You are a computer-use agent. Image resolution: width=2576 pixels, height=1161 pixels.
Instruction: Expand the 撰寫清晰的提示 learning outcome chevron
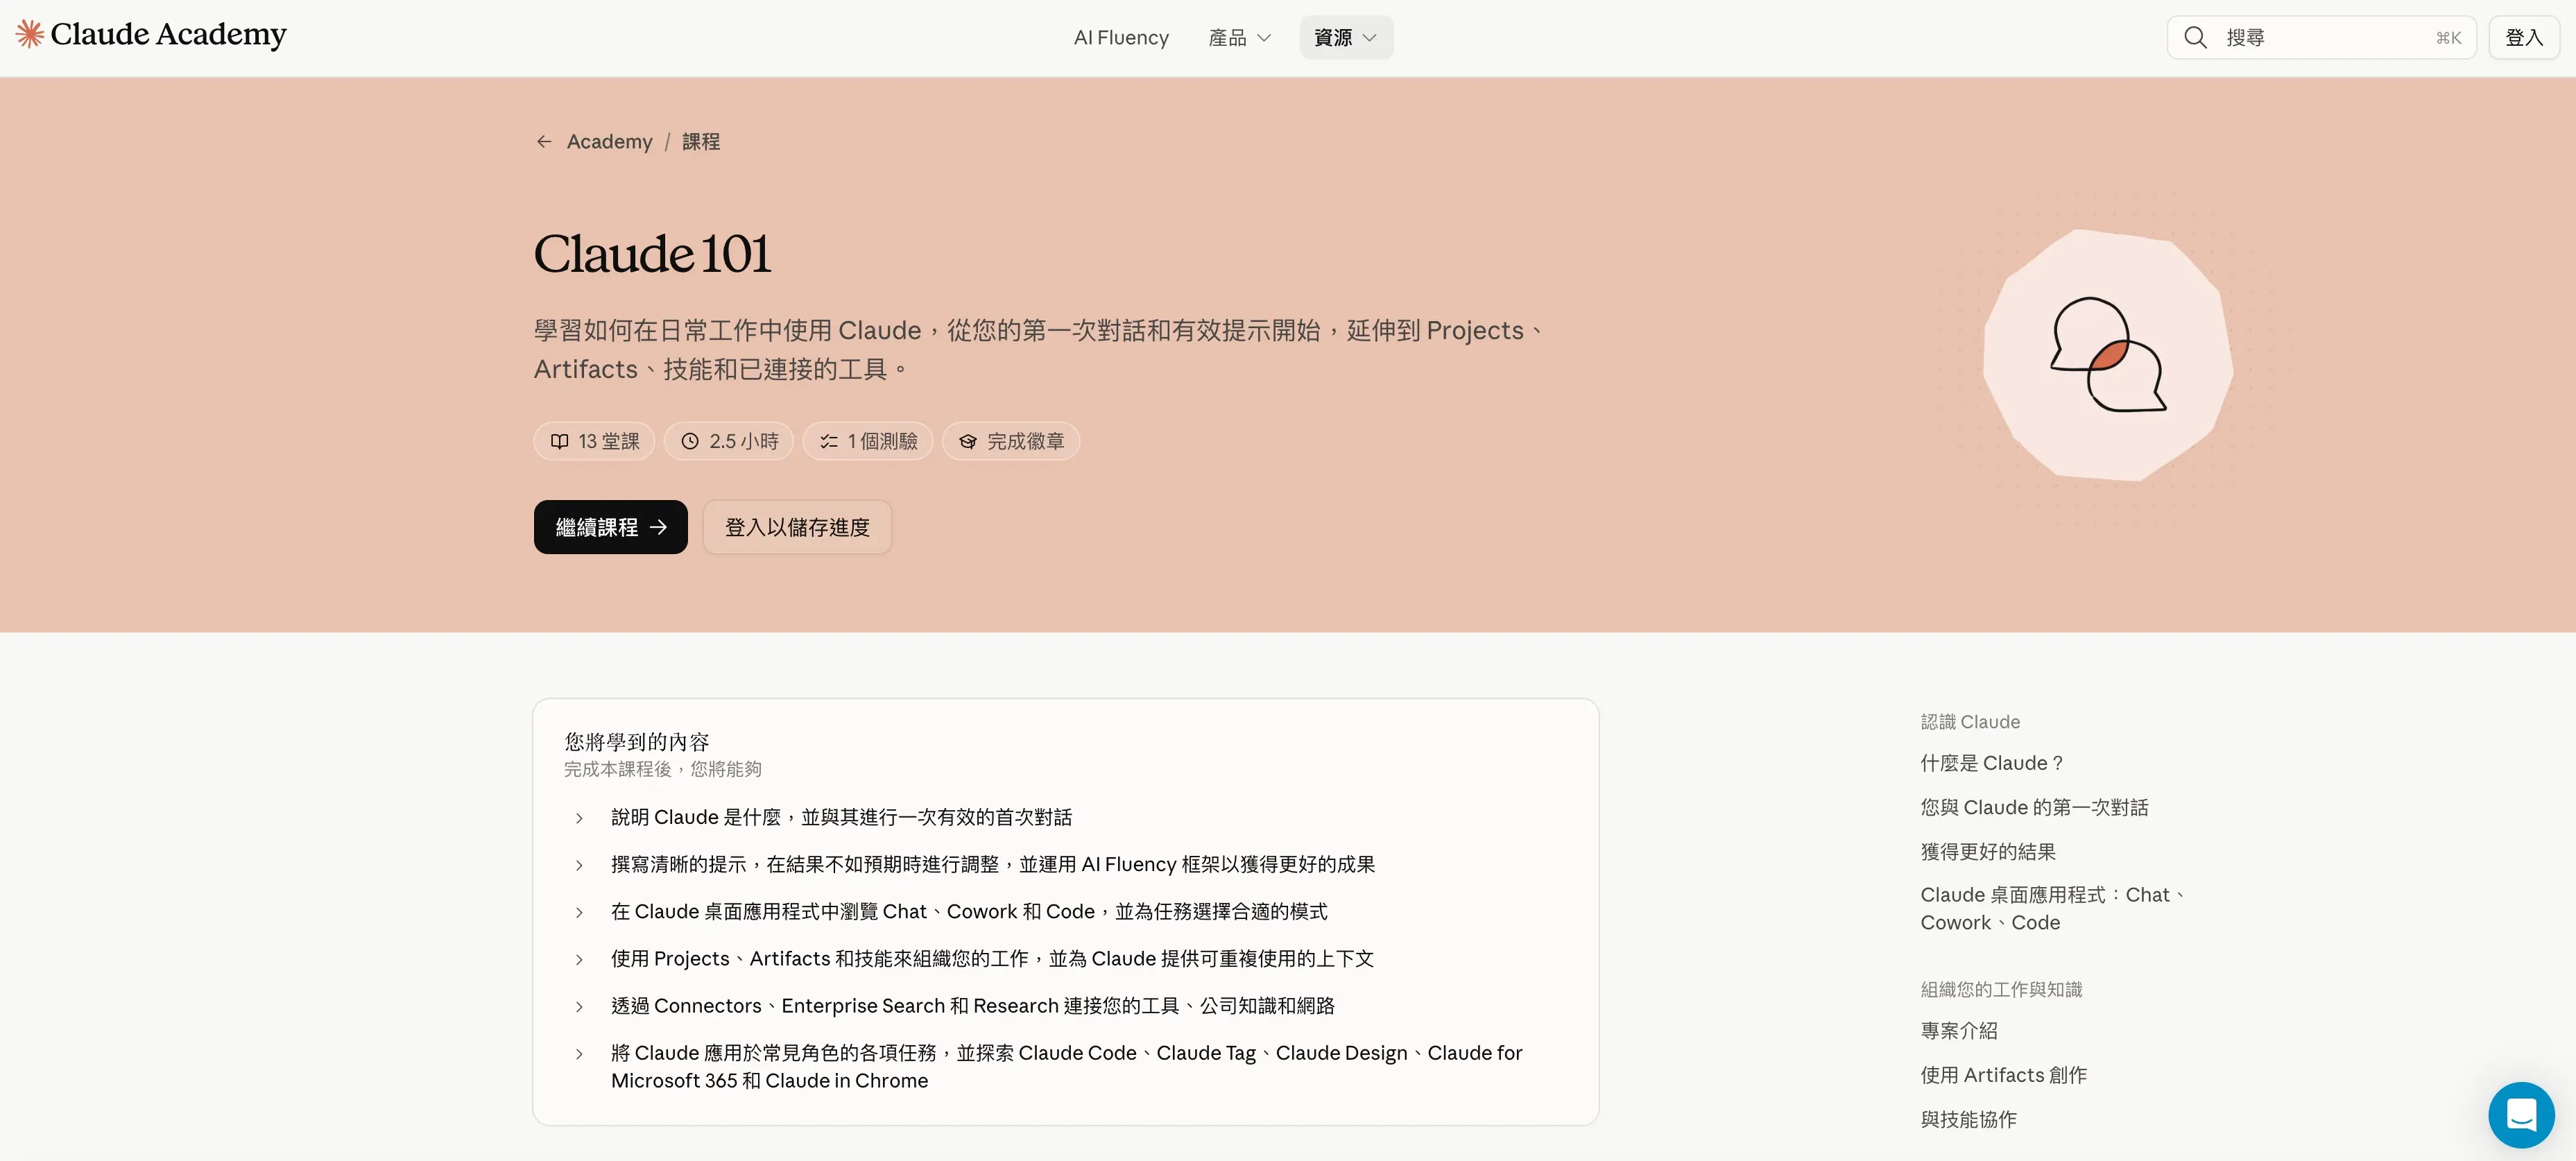point(579,866)
